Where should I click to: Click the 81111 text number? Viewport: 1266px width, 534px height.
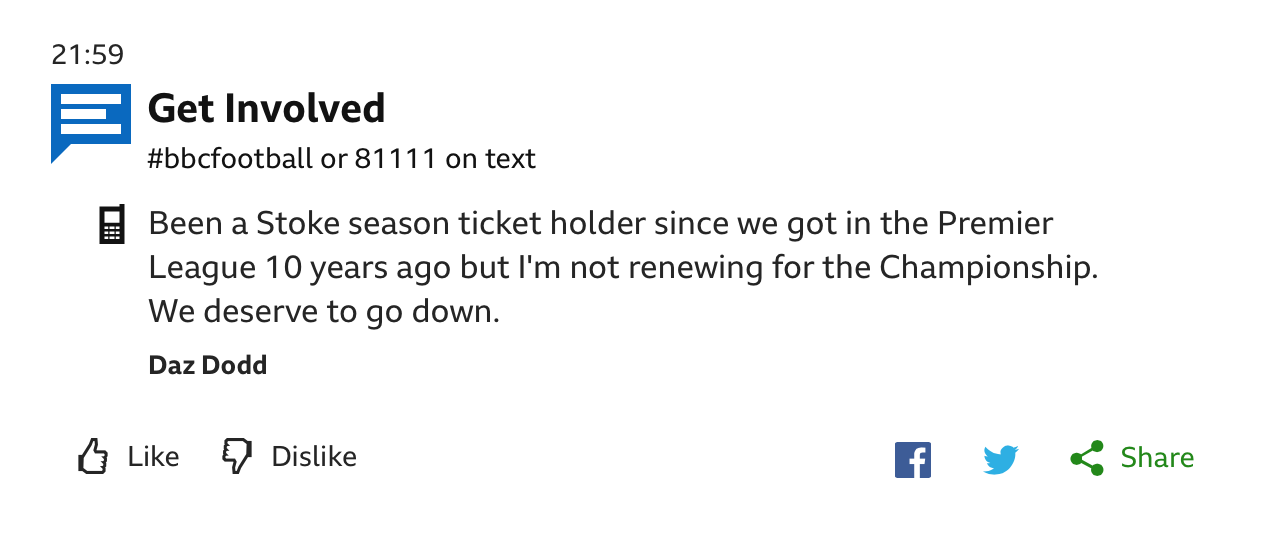point(395,159)
